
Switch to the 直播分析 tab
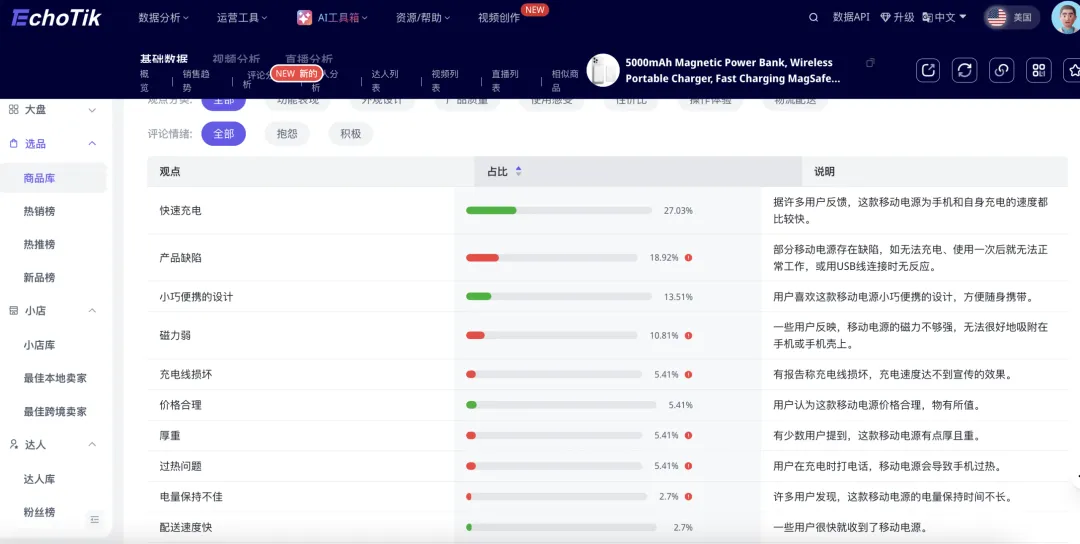(309, 59)
